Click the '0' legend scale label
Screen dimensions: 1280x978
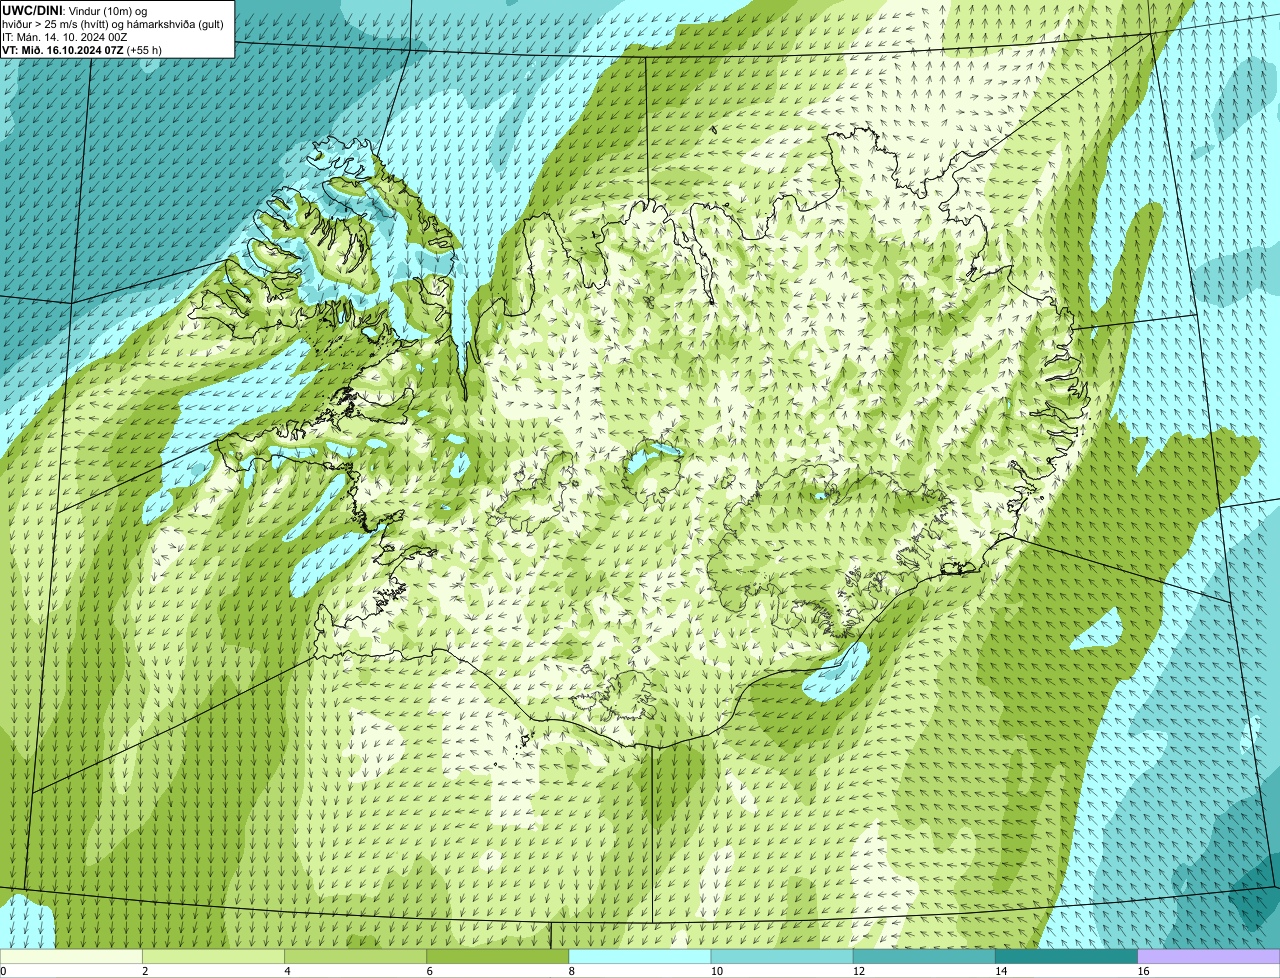pos(3,971)
